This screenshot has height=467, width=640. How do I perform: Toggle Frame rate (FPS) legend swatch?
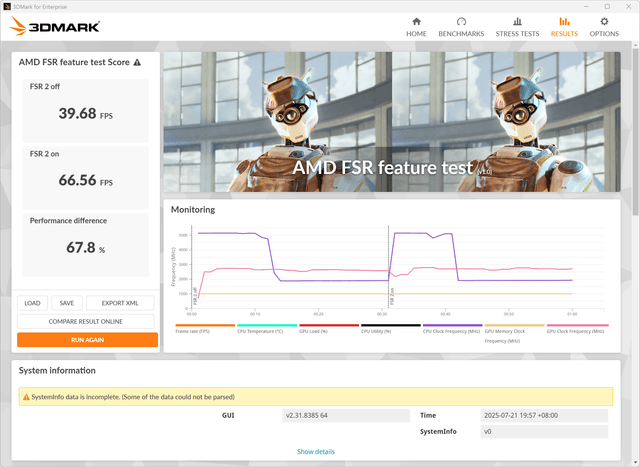(x=205, y=325)
